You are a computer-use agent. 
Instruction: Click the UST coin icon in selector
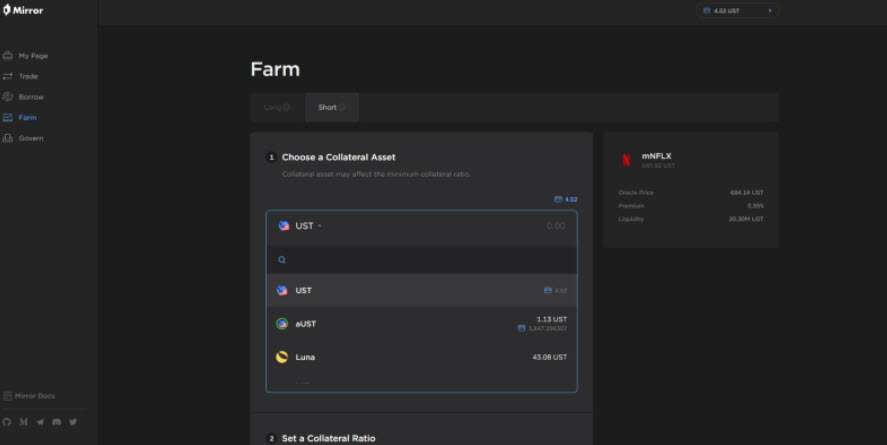[284, 226]
